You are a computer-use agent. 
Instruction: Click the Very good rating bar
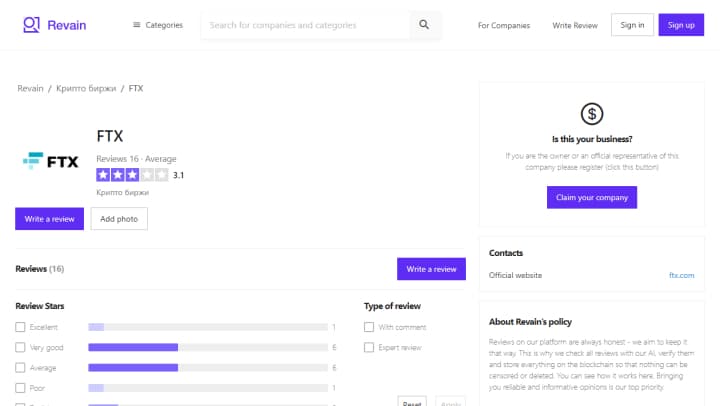[208, 347]
